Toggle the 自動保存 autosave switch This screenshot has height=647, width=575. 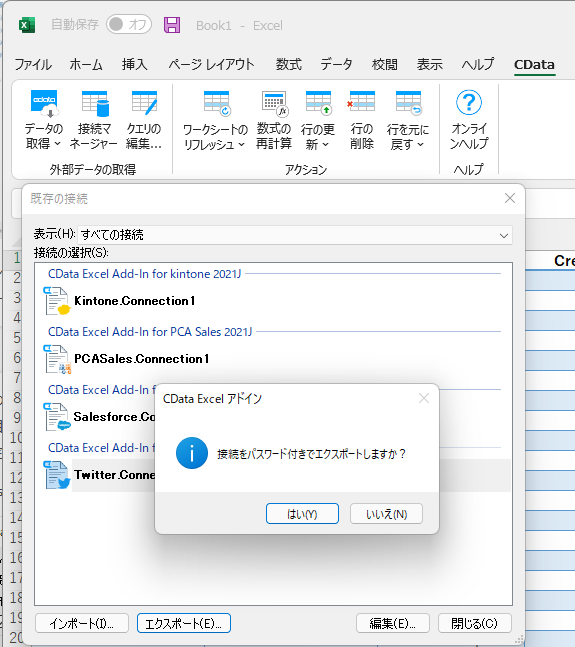pyautogui.click(x=129, y=24)
